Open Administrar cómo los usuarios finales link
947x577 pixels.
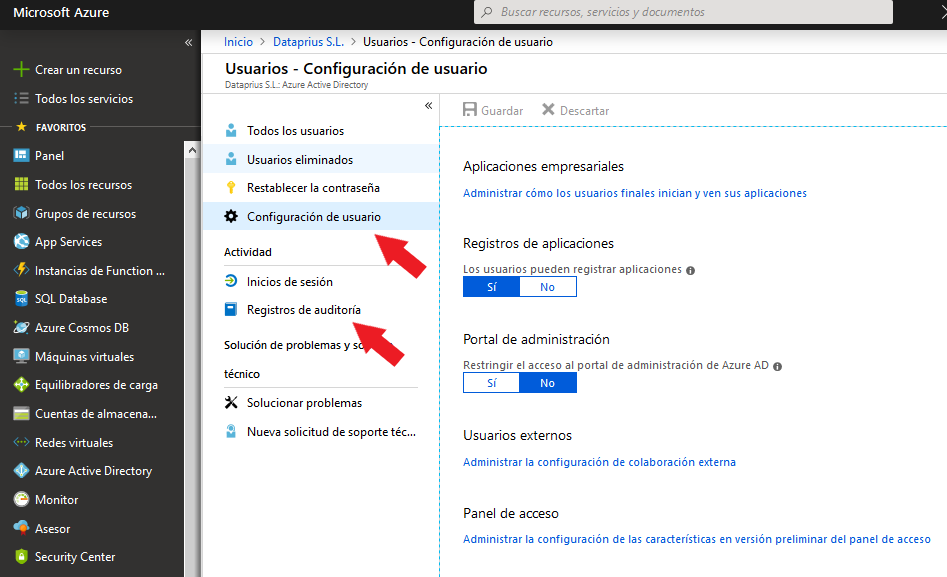coord(635,193)
